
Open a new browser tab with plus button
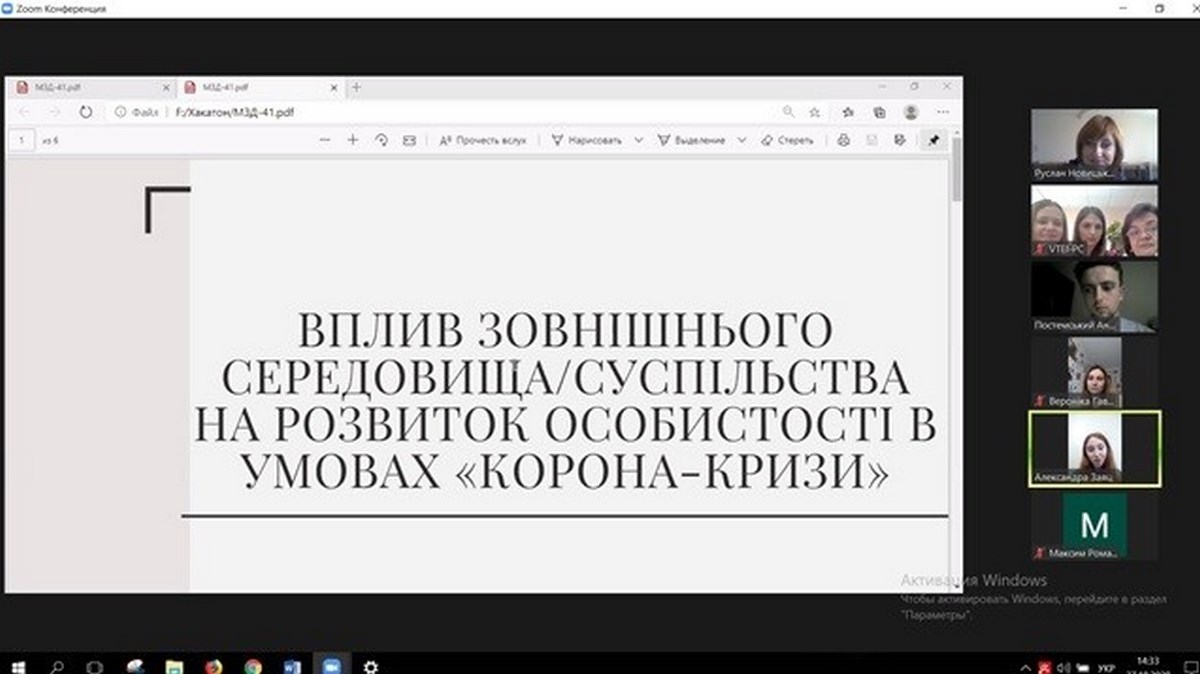(356, 88)
